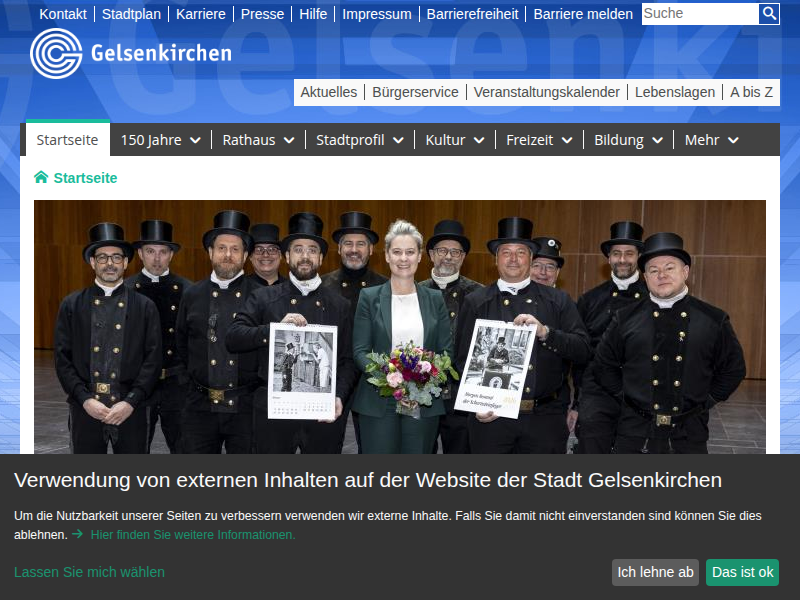The height and width of the screenshot is (600, 800).
Task: Click the Gelsenkirchen spiral logo
Action: point(56,53)
